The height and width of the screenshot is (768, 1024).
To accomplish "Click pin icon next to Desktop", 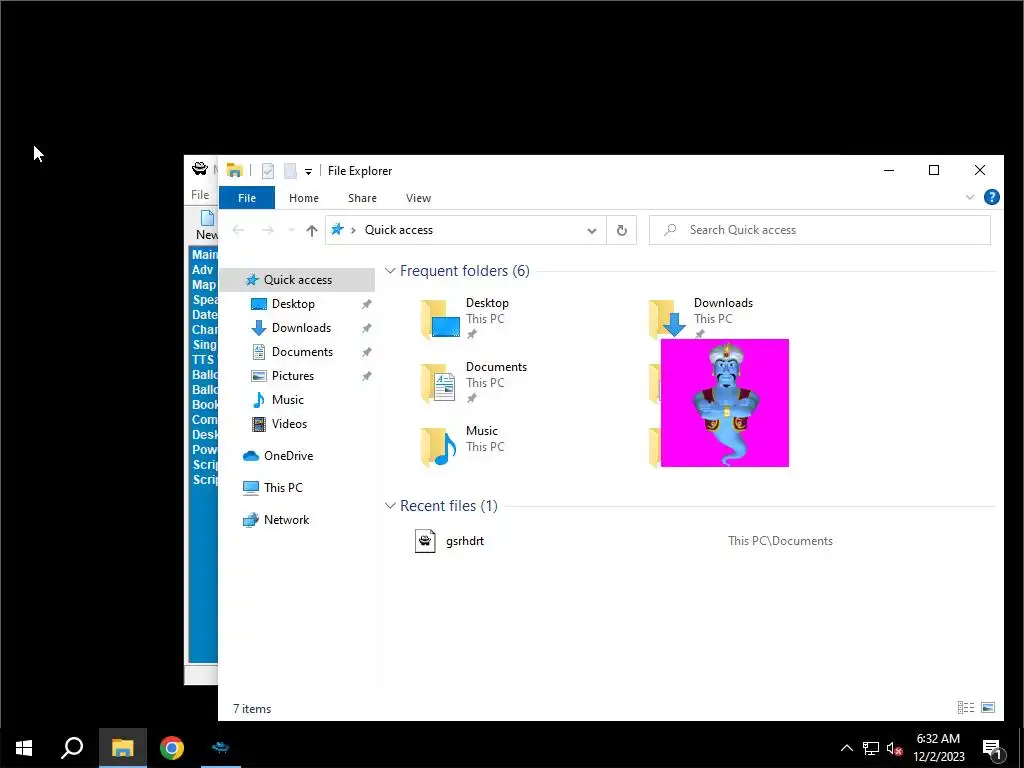I will 366,304.
